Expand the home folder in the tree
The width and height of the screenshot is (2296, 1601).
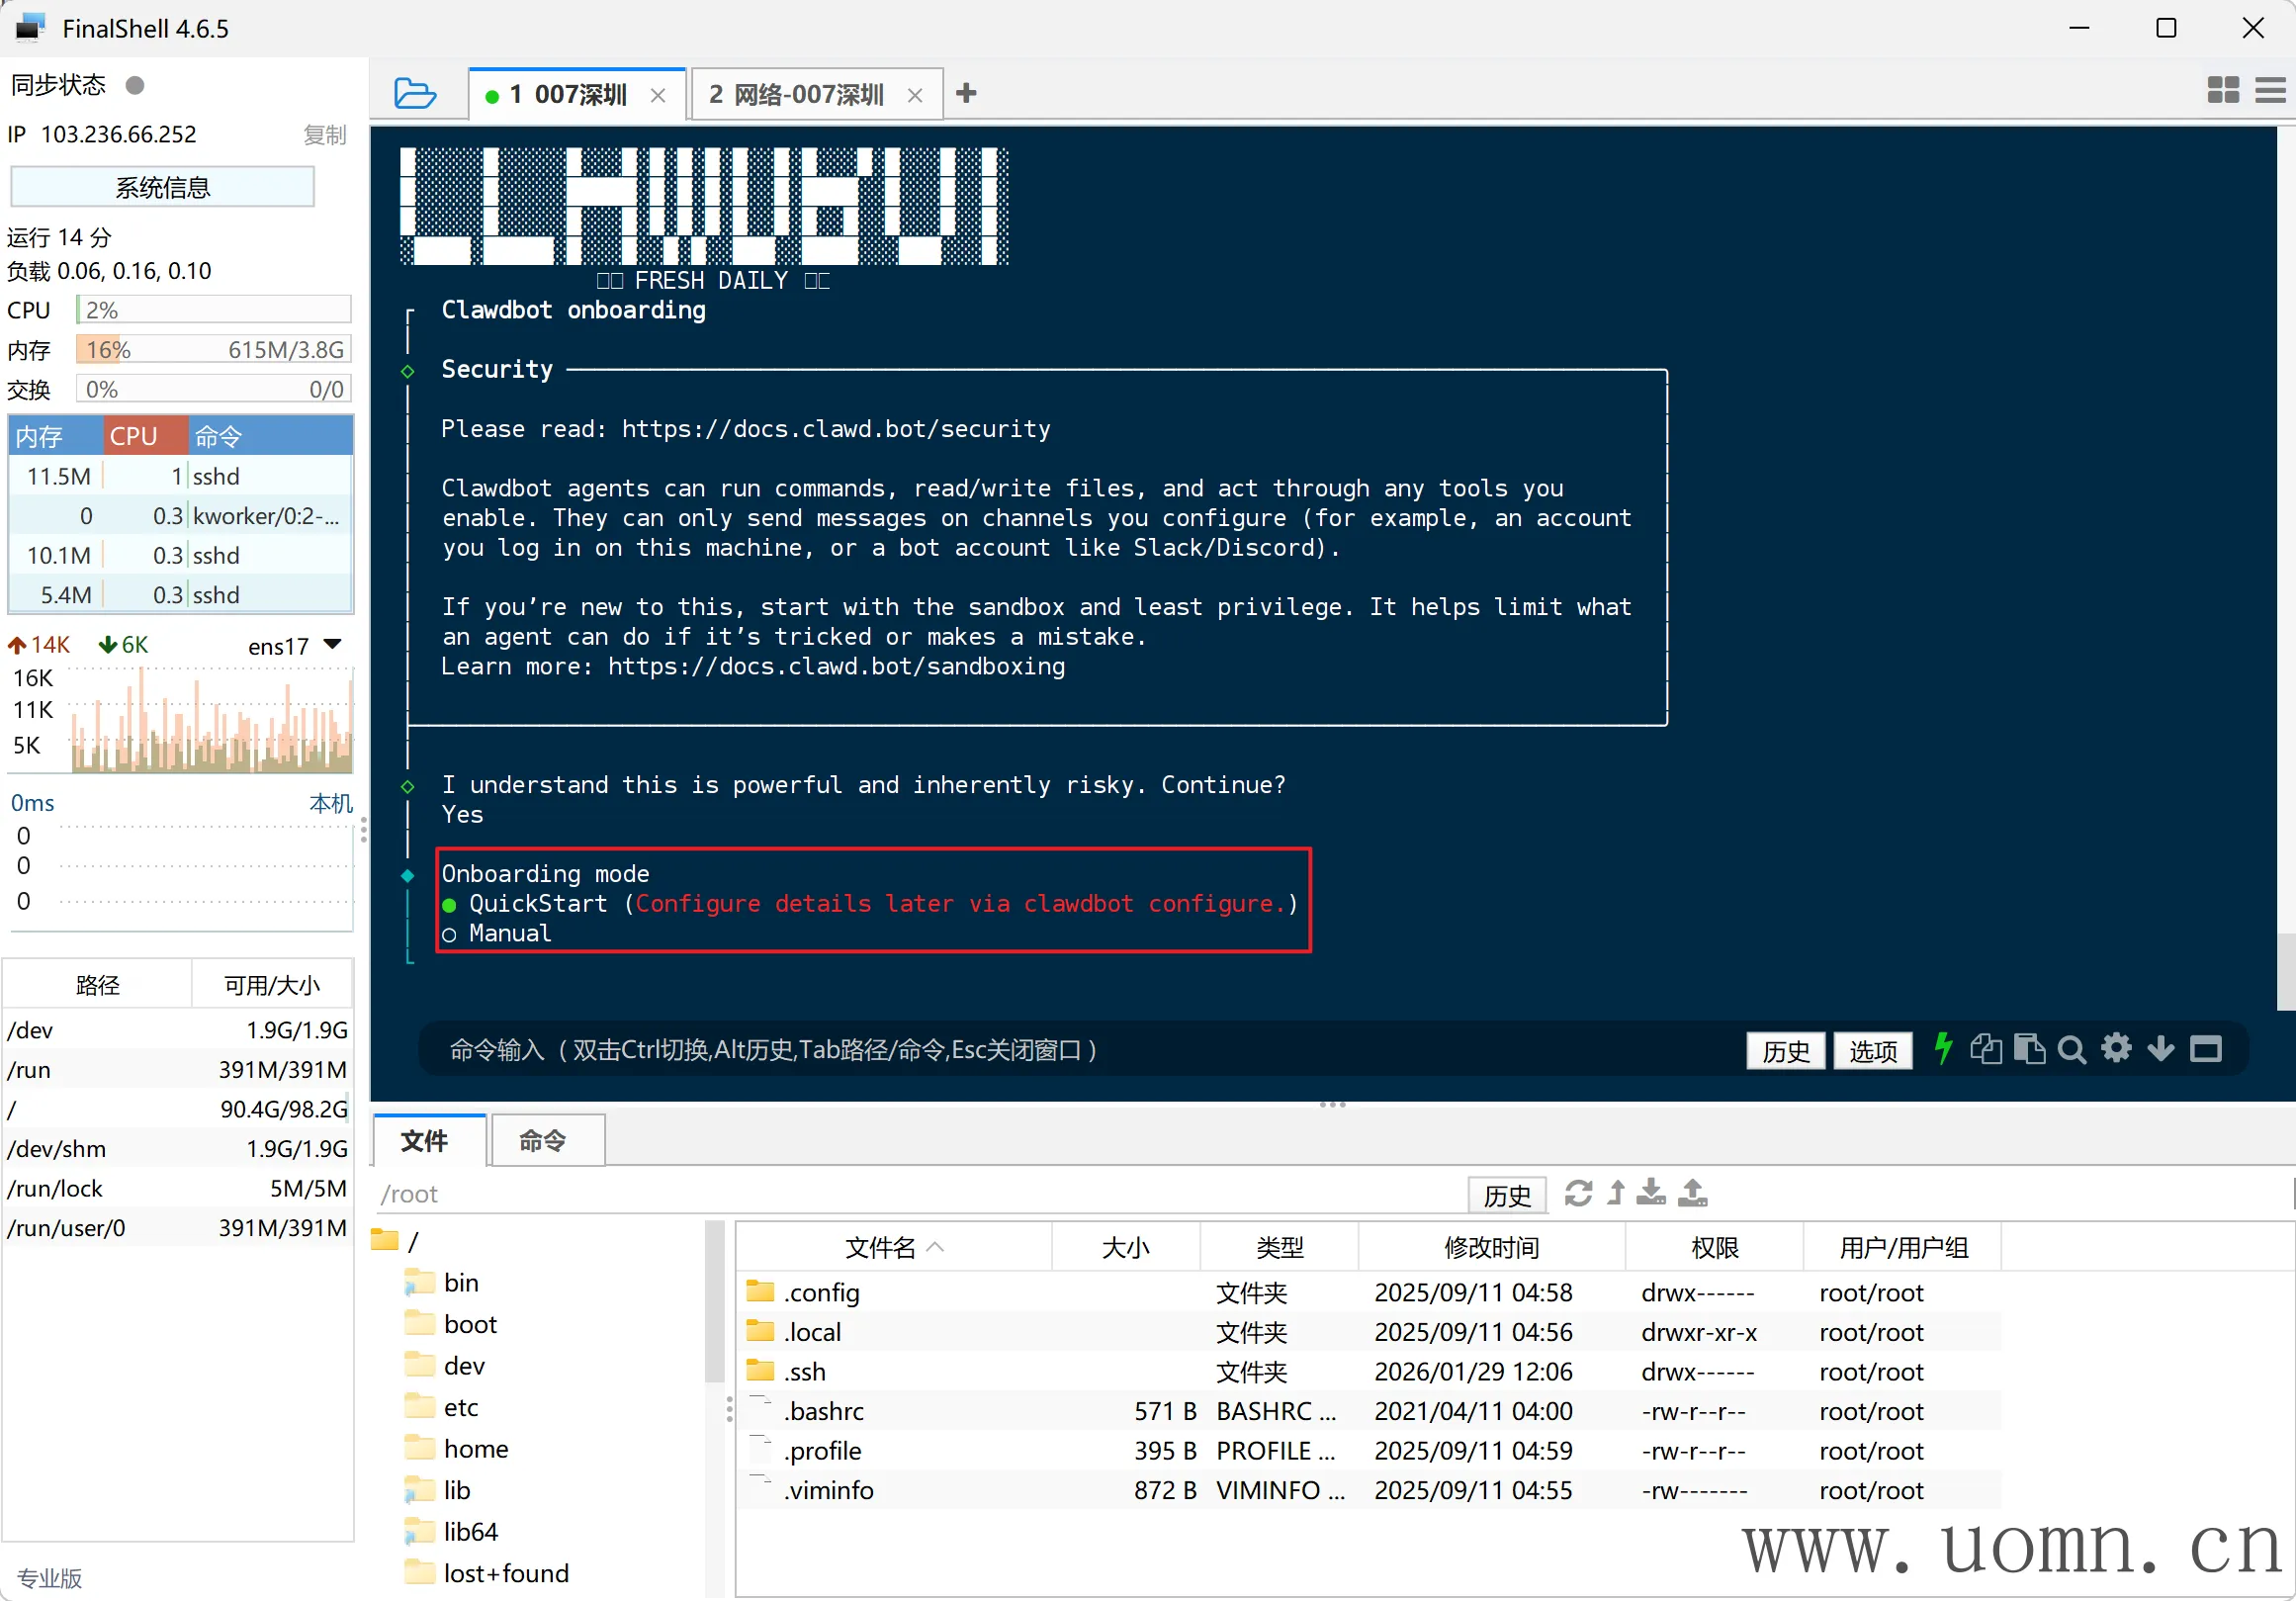tap(475, 1449)
